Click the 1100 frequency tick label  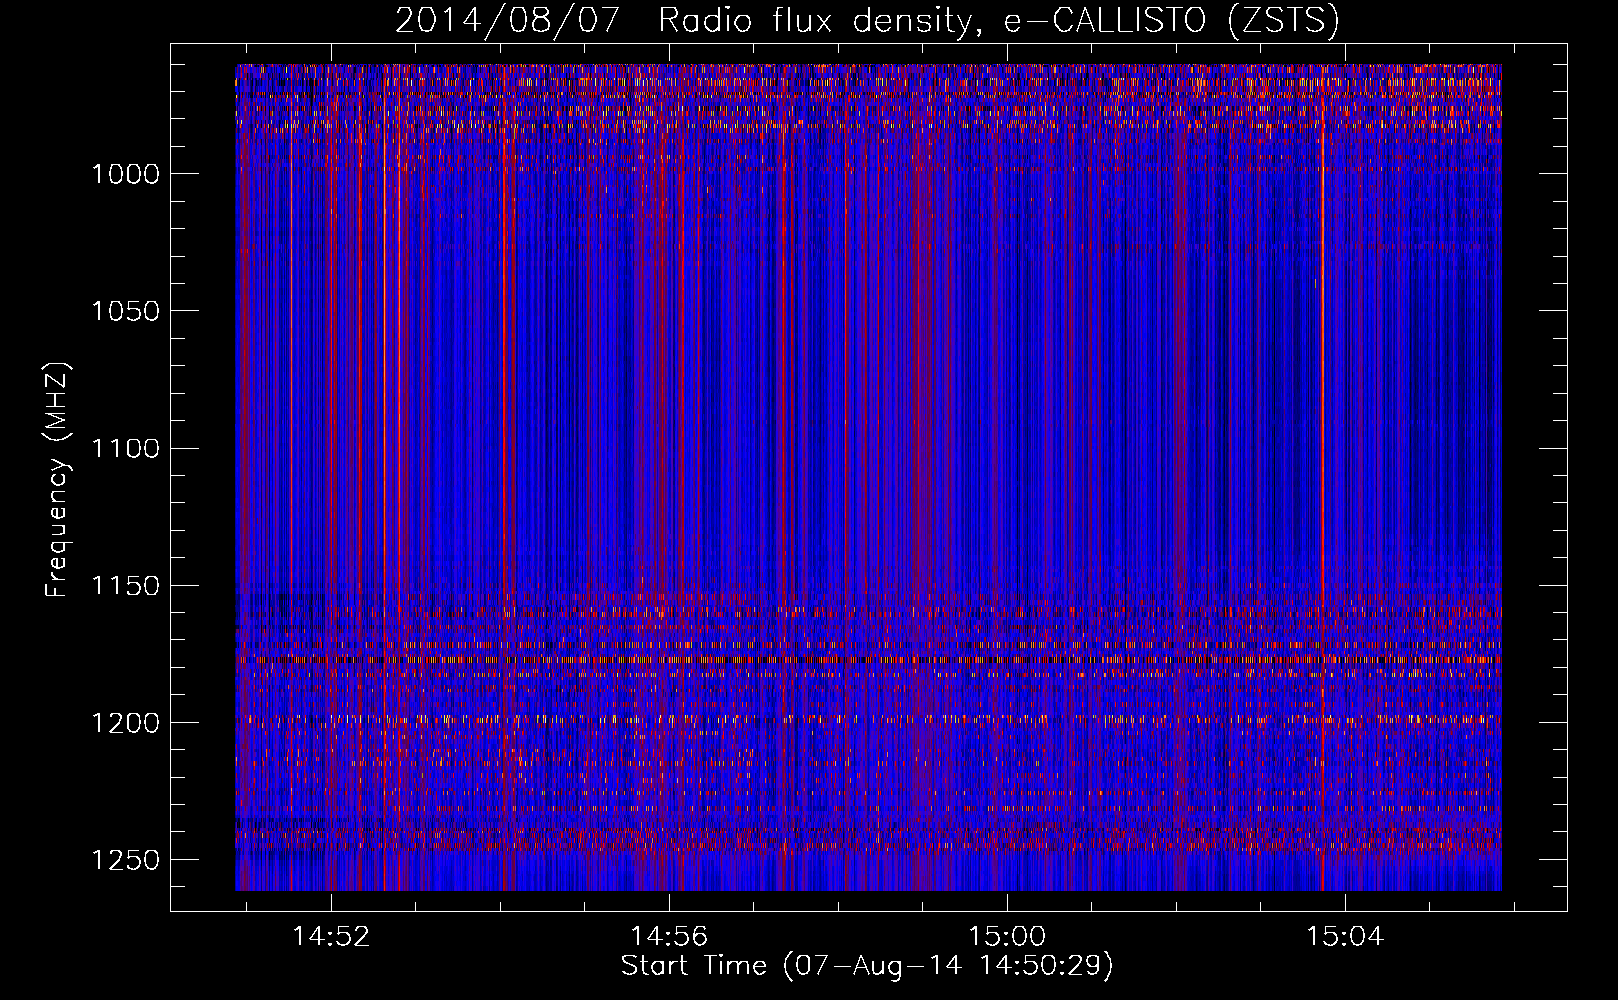pos(125,448)
